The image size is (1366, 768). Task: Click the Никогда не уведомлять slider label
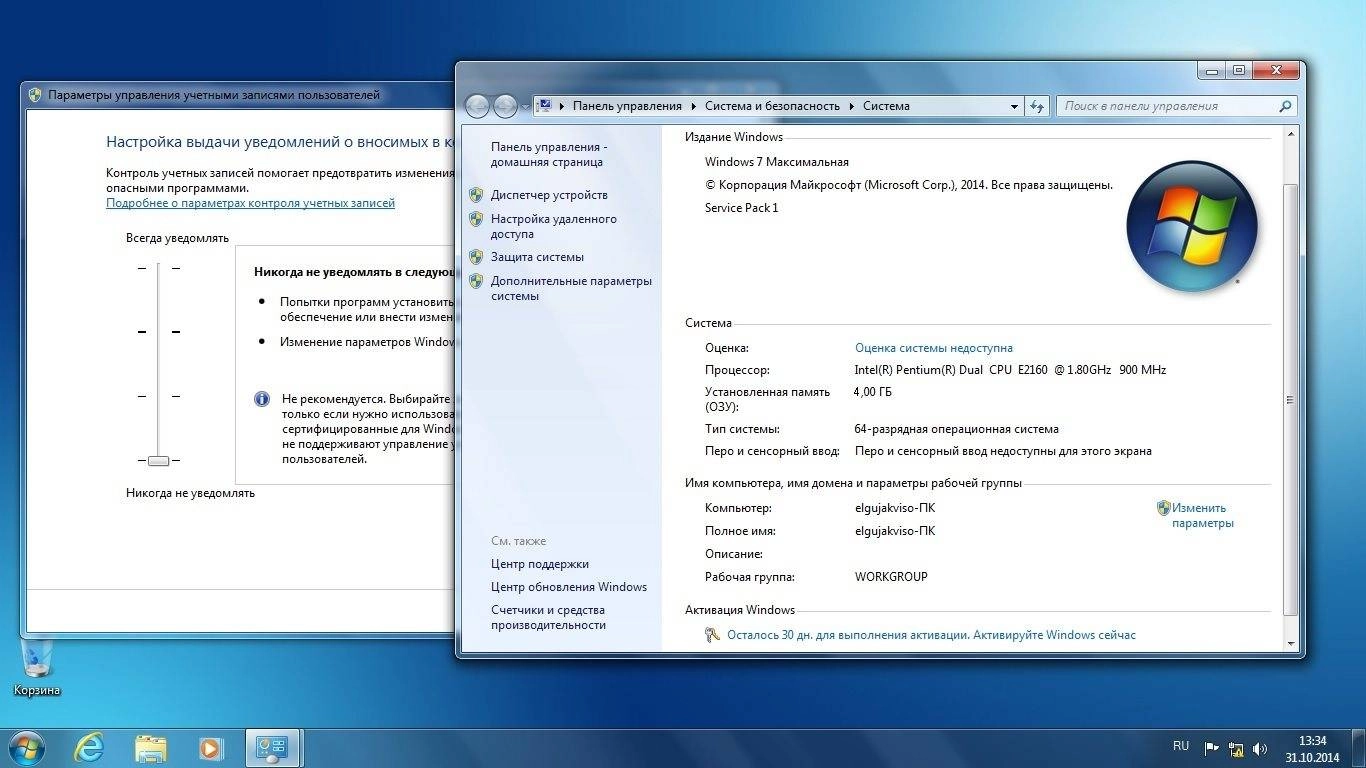[190, 493]
